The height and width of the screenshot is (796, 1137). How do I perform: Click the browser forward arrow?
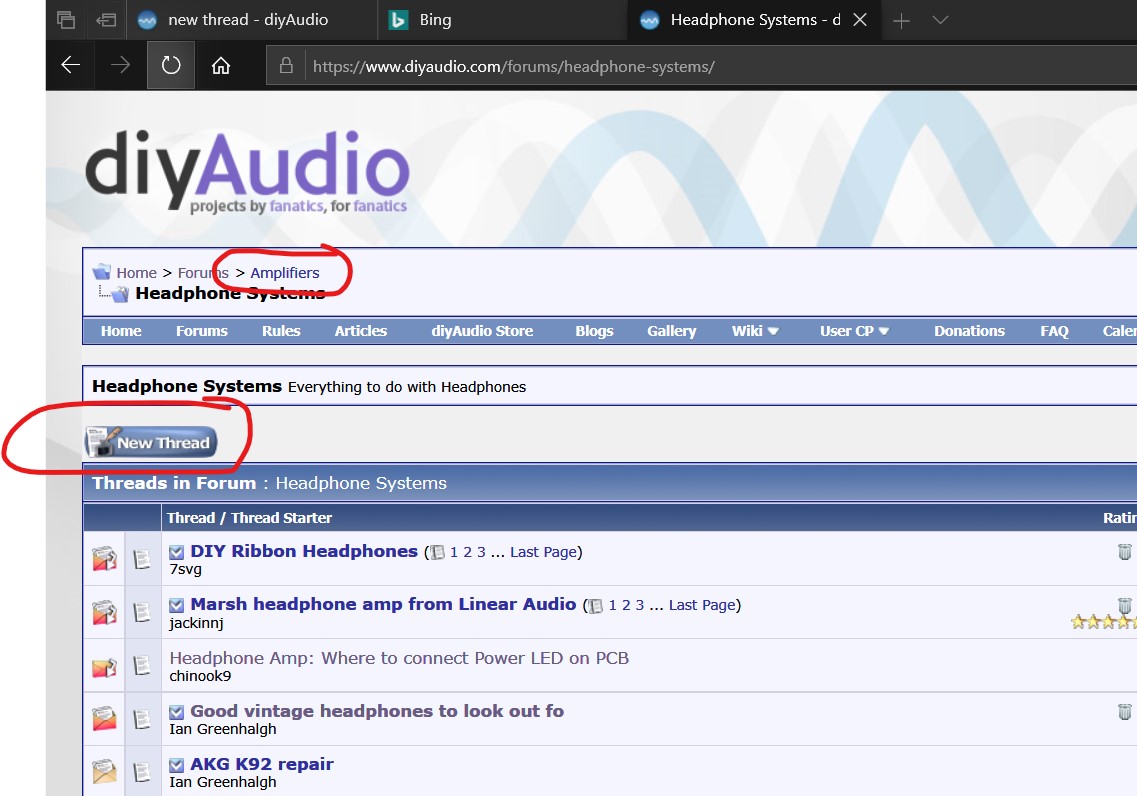120,65
